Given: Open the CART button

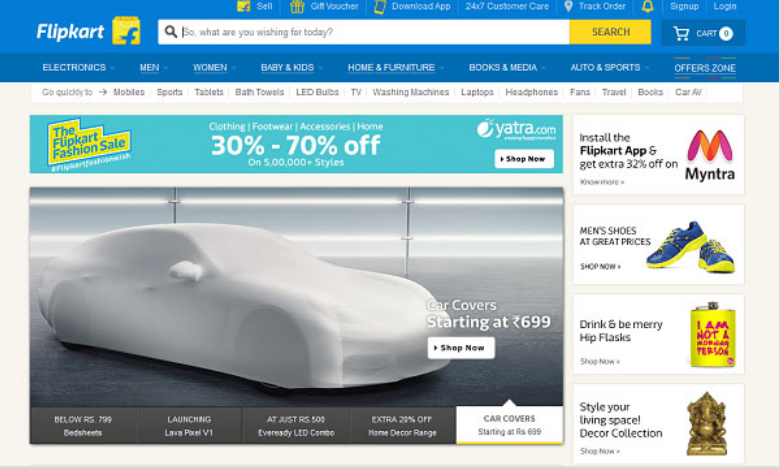Looking at the screenshot, I should pyautogui.click(x=703, y=33).
